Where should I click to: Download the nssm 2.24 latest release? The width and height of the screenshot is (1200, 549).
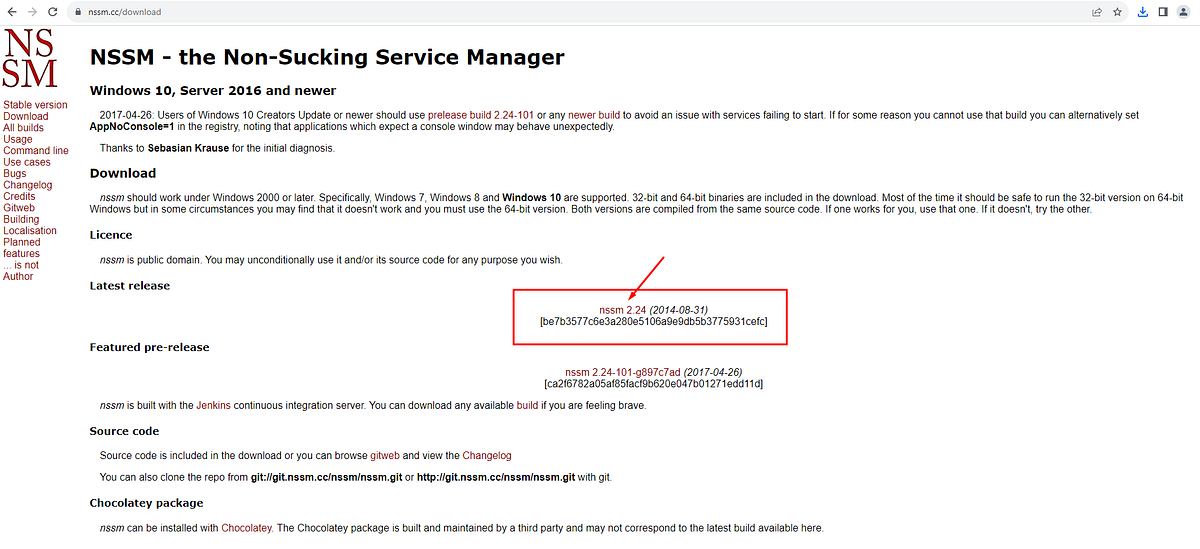(x=623, y=310)
